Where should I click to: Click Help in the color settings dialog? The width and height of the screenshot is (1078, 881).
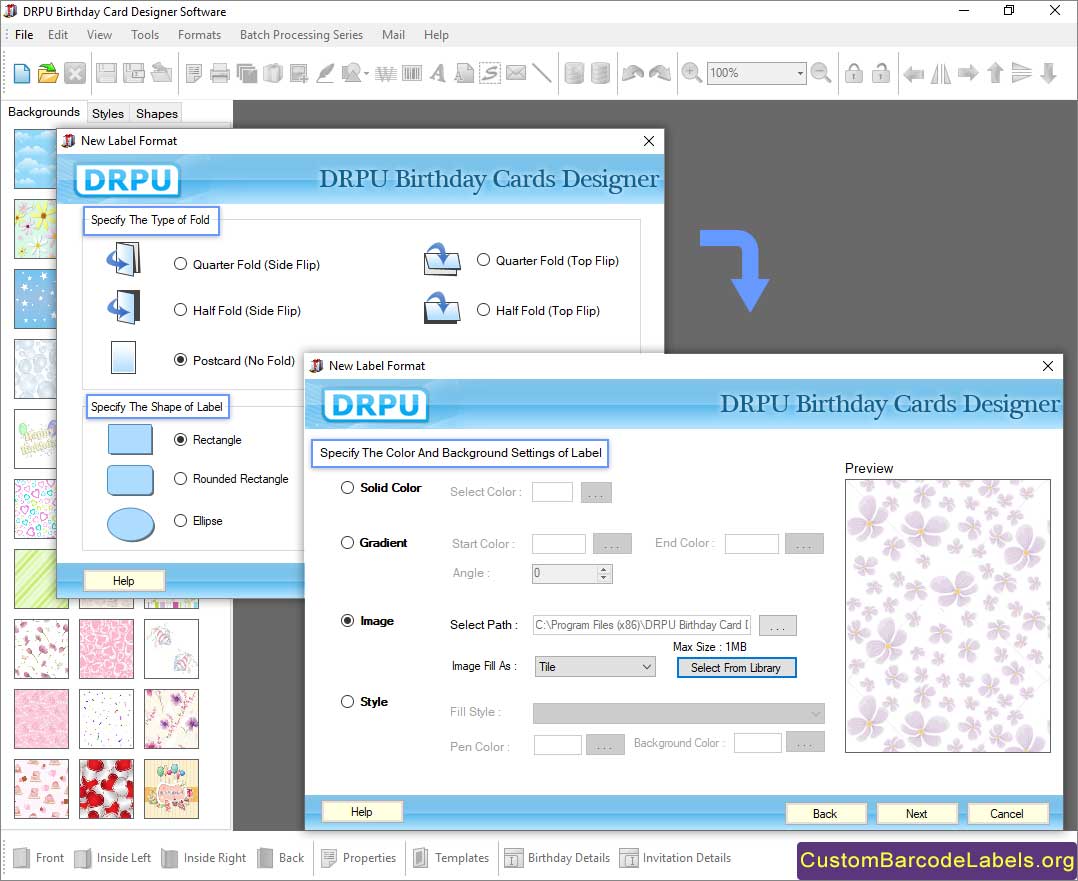point(362,812)
